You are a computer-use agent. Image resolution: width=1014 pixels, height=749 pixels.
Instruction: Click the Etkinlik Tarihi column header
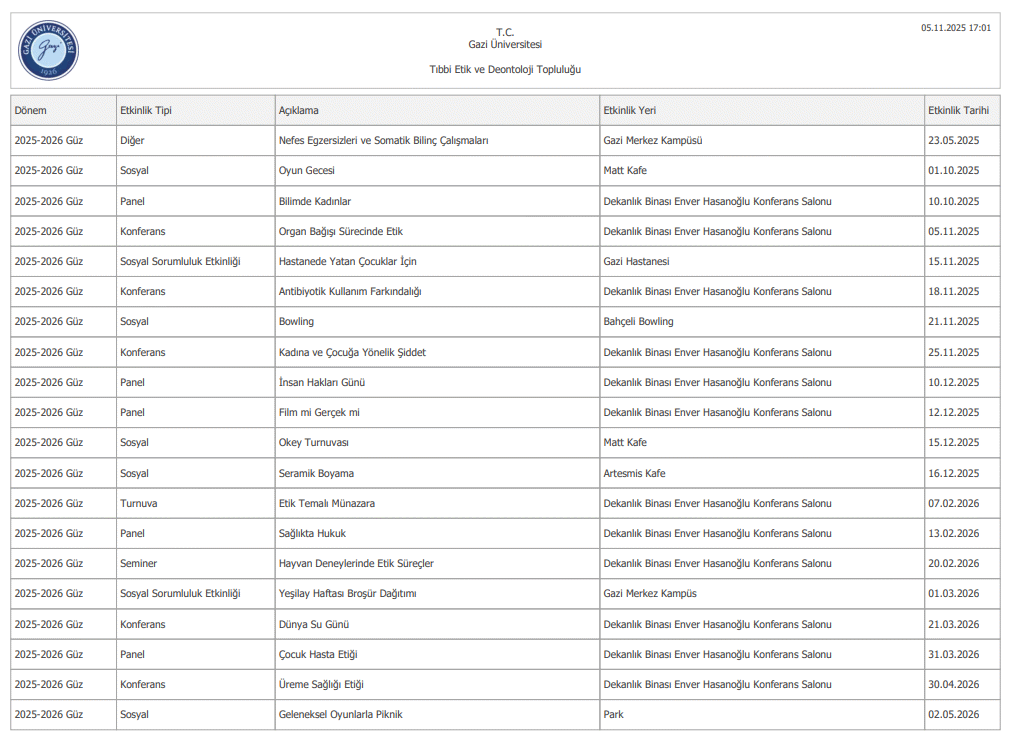(x=958, y=110)
